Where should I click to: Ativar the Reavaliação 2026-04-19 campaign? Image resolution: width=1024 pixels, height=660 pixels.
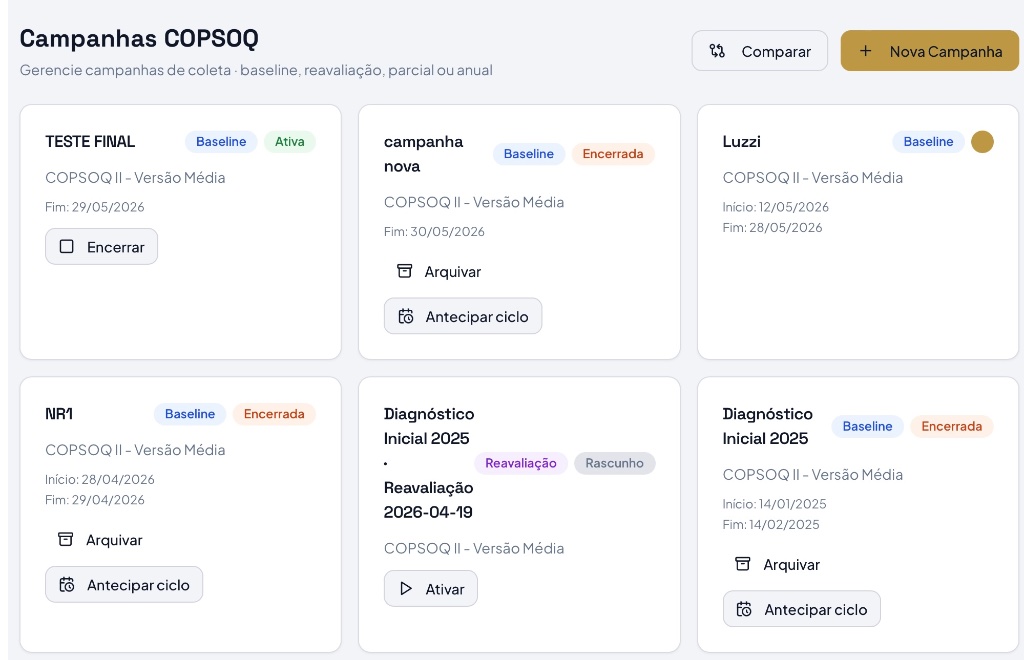click(x=431, y=589)
